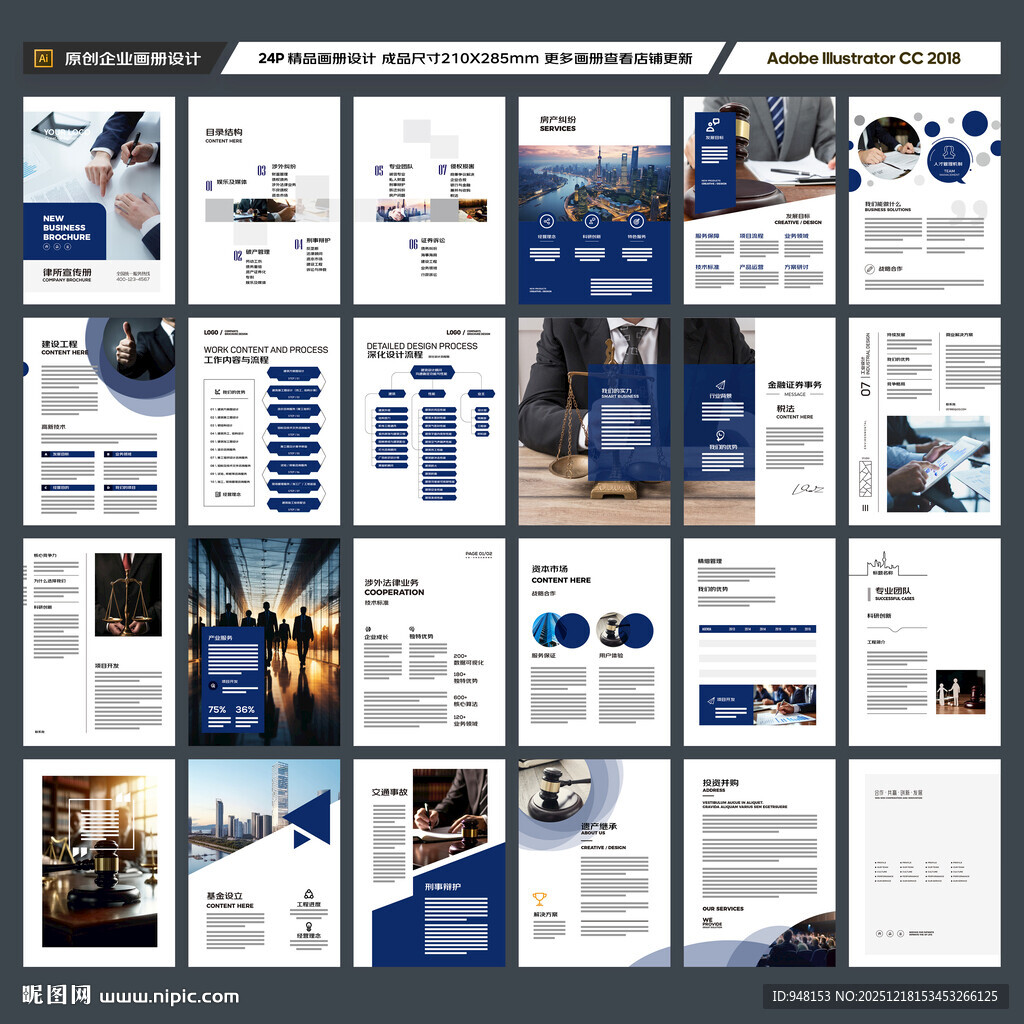Screen dimensions: 1024x1024
Task: Click the lightbulb icon above 经营理念
Action: tap(309, 926)
